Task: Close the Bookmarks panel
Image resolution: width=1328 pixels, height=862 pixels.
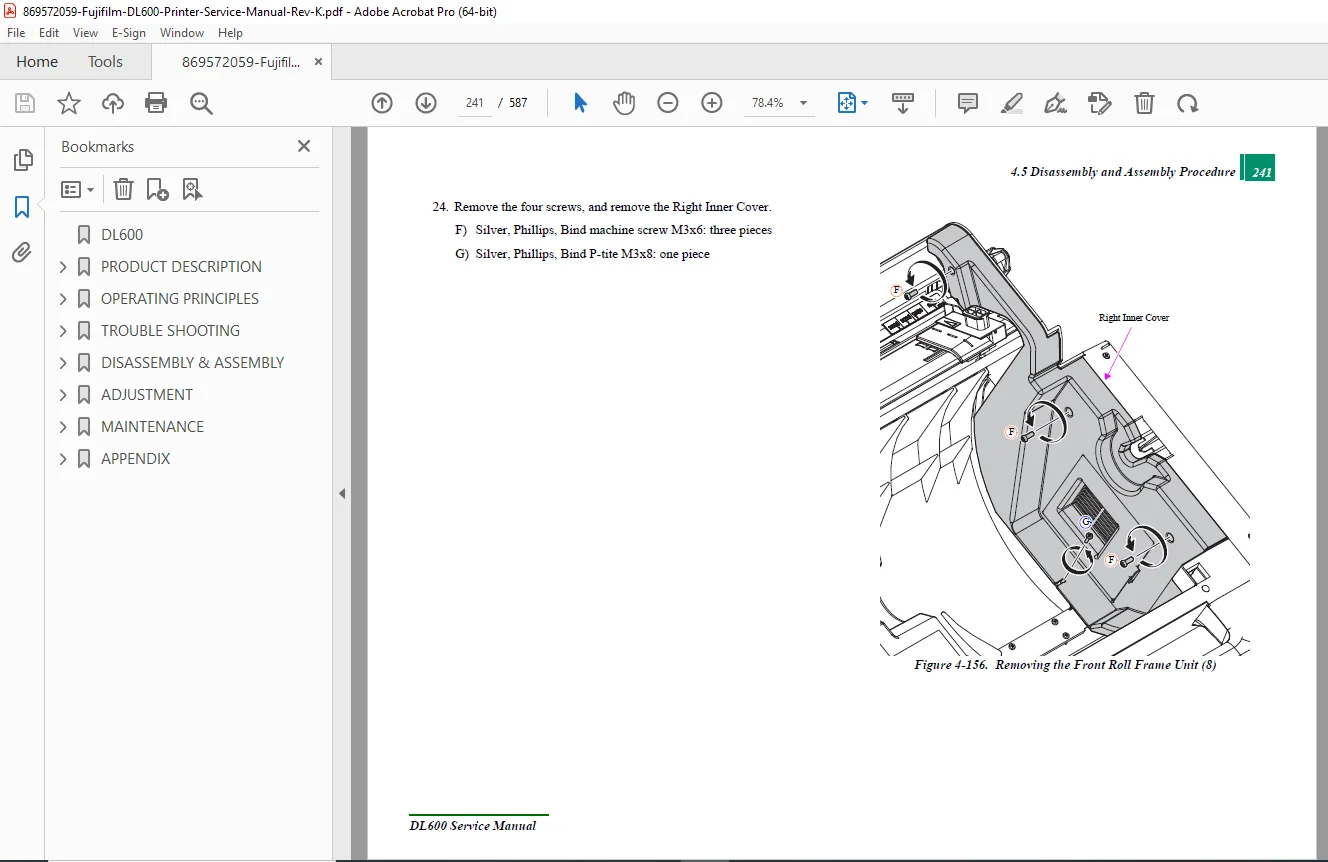Action: click(x=304, y=146)
